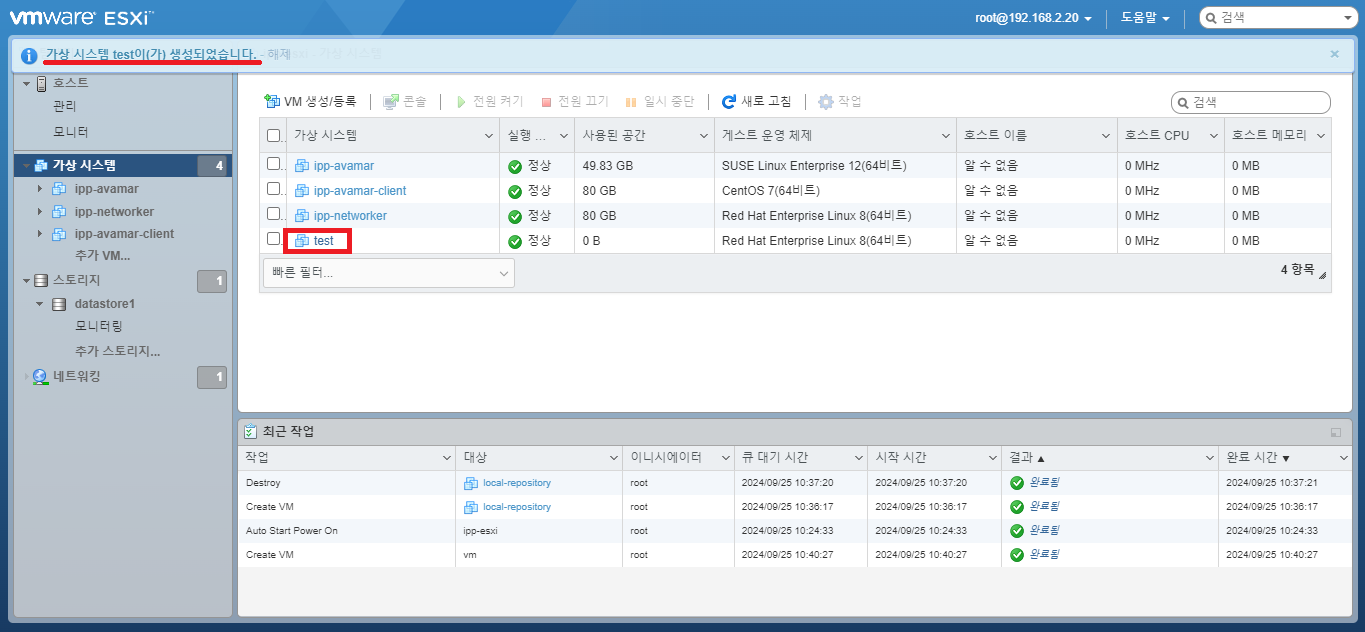Click the magnifier icon in top search

click(1211, 18)
